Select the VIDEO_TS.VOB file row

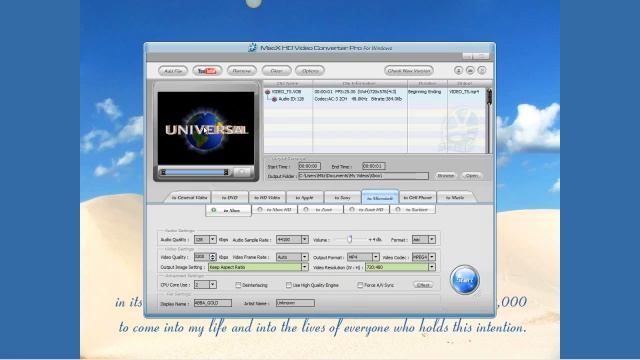(375, 92)
